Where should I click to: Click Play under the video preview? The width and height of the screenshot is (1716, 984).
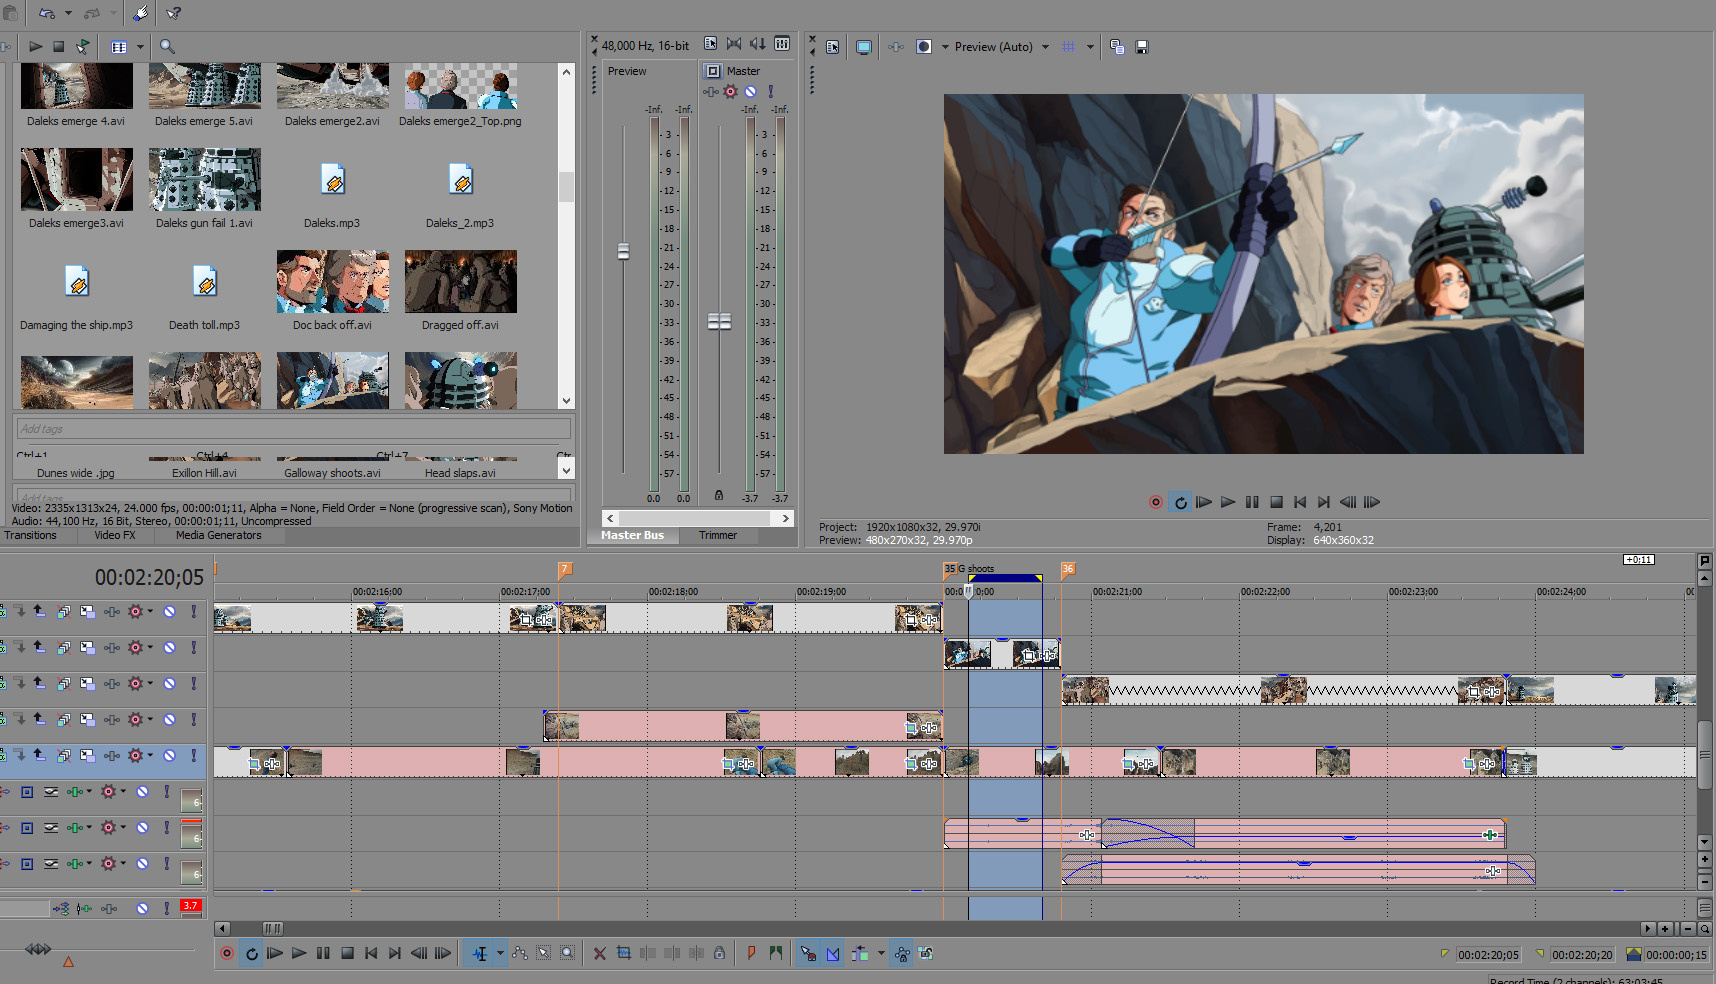click(x=1228, y=503)
